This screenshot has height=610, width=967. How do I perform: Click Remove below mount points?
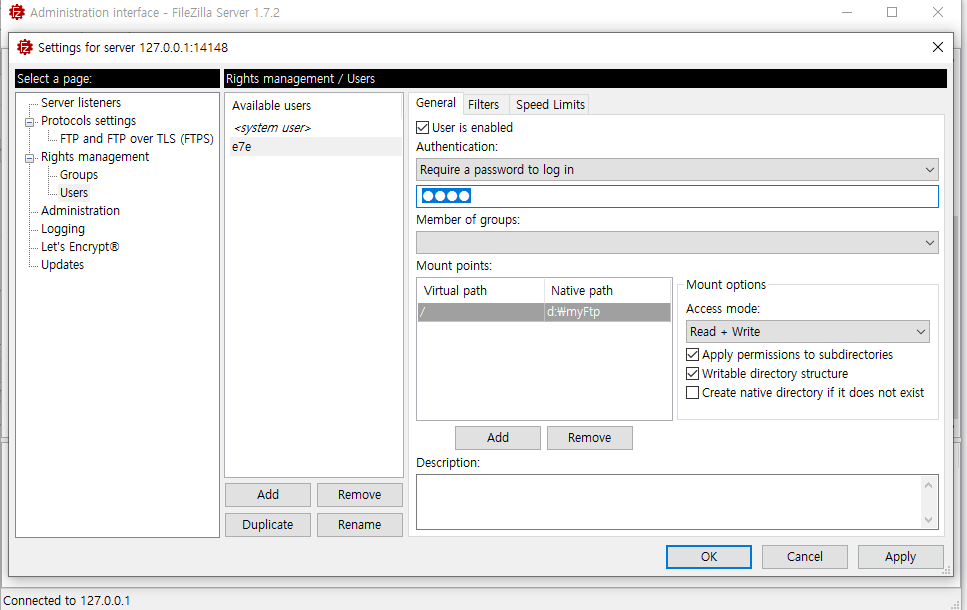coord(590,438)
